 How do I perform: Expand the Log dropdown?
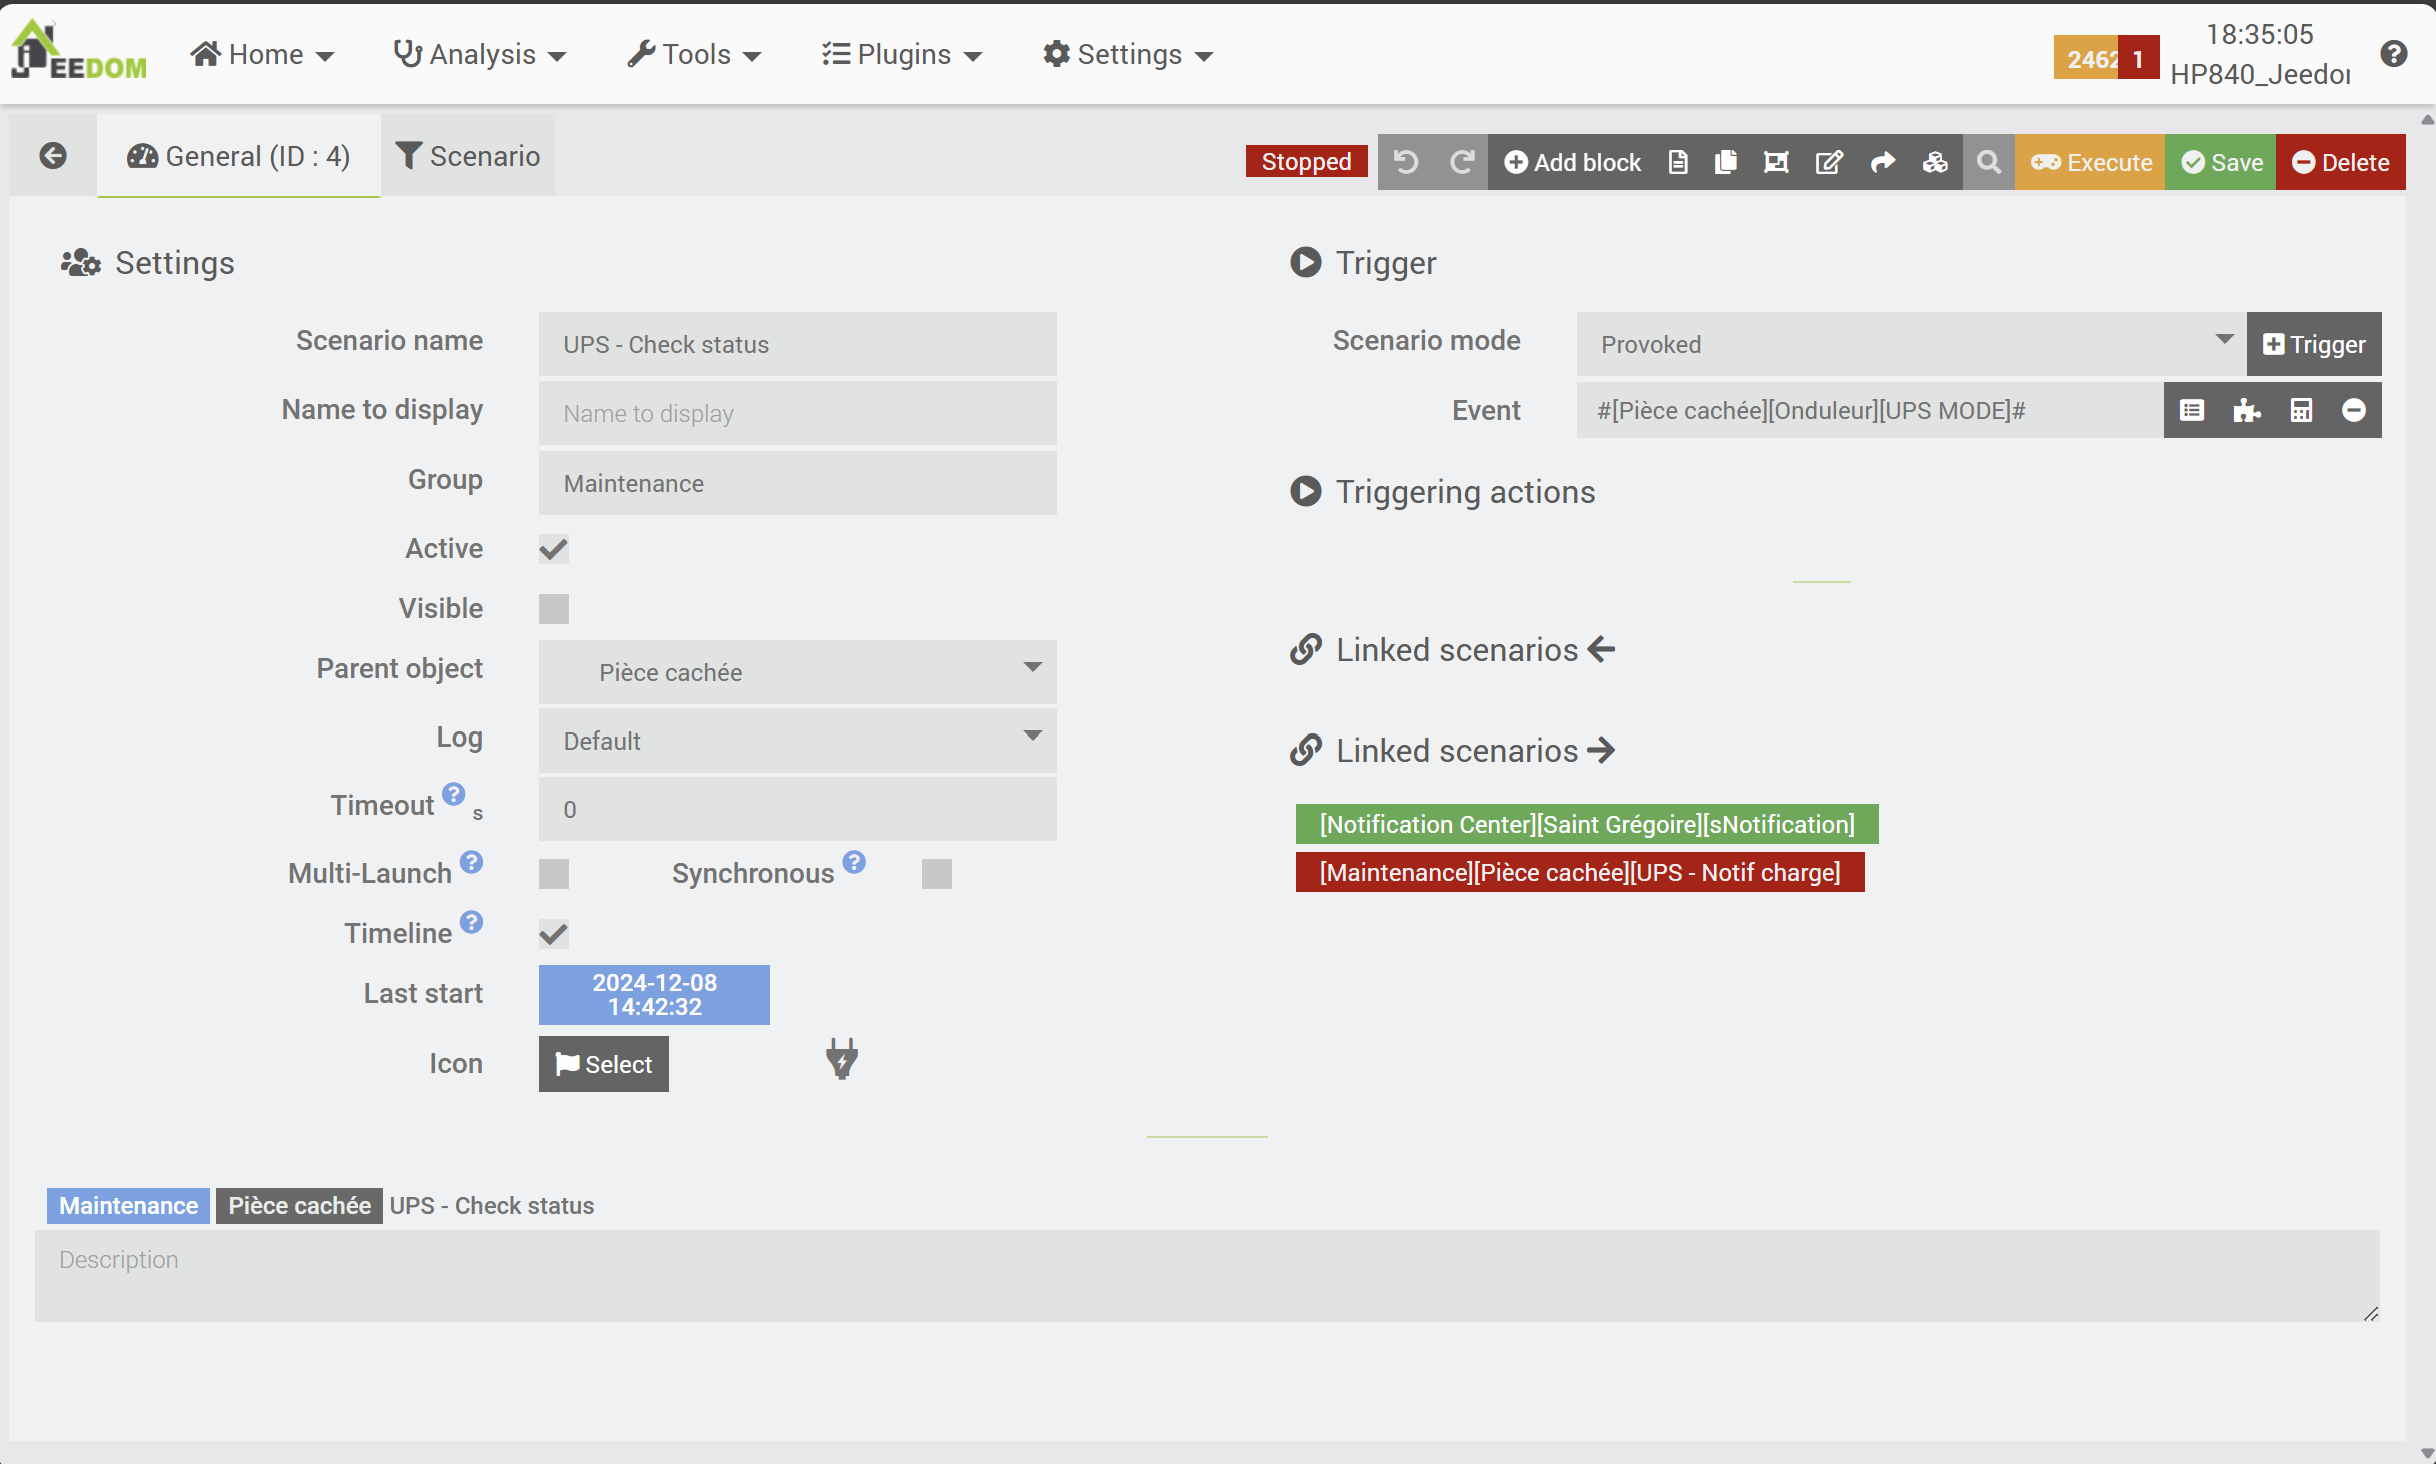797,741
